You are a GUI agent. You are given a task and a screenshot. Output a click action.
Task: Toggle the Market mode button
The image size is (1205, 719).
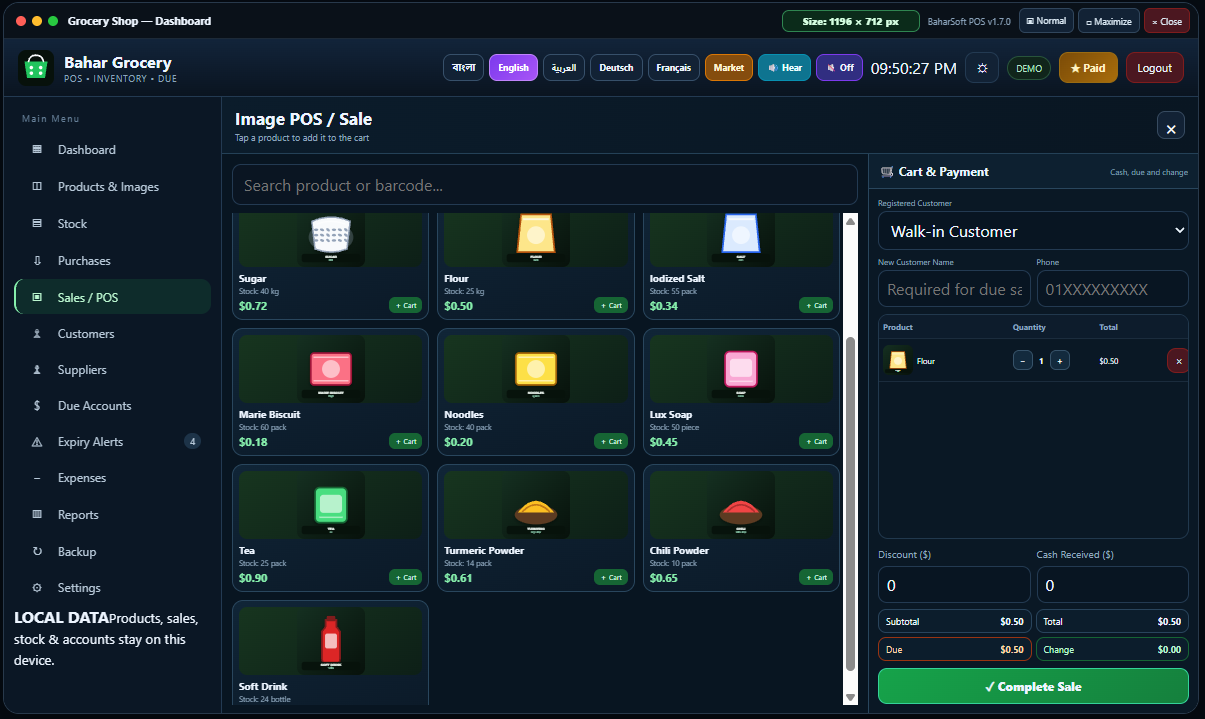[x=728, y=68]
